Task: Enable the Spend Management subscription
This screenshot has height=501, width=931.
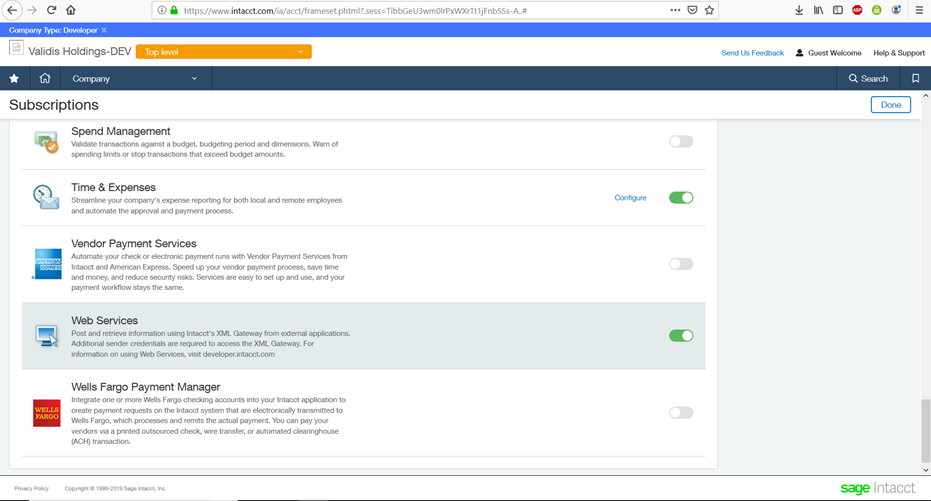Action: 681,141
